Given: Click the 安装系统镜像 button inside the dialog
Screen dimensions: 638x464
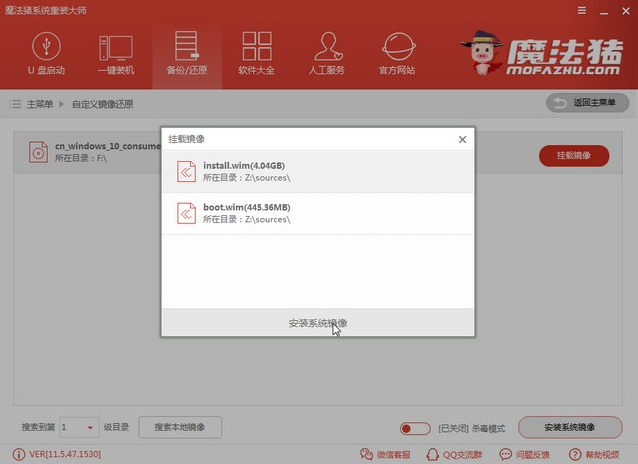Looking at the screenshot, I should point(318,323).
